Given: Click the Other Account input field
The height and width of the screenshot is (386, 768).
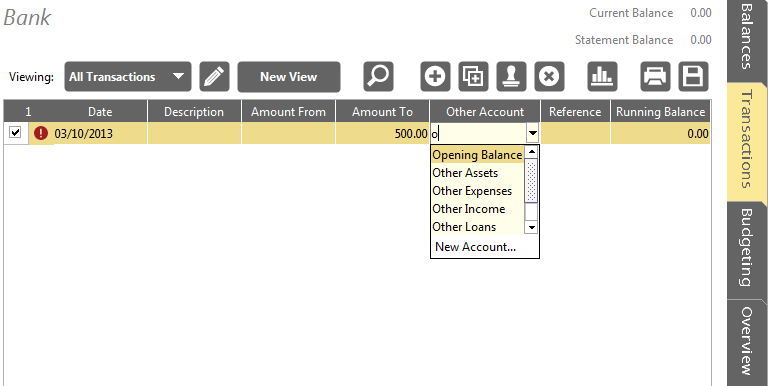Looking at the screenshot, I should [x=478, y=133].
